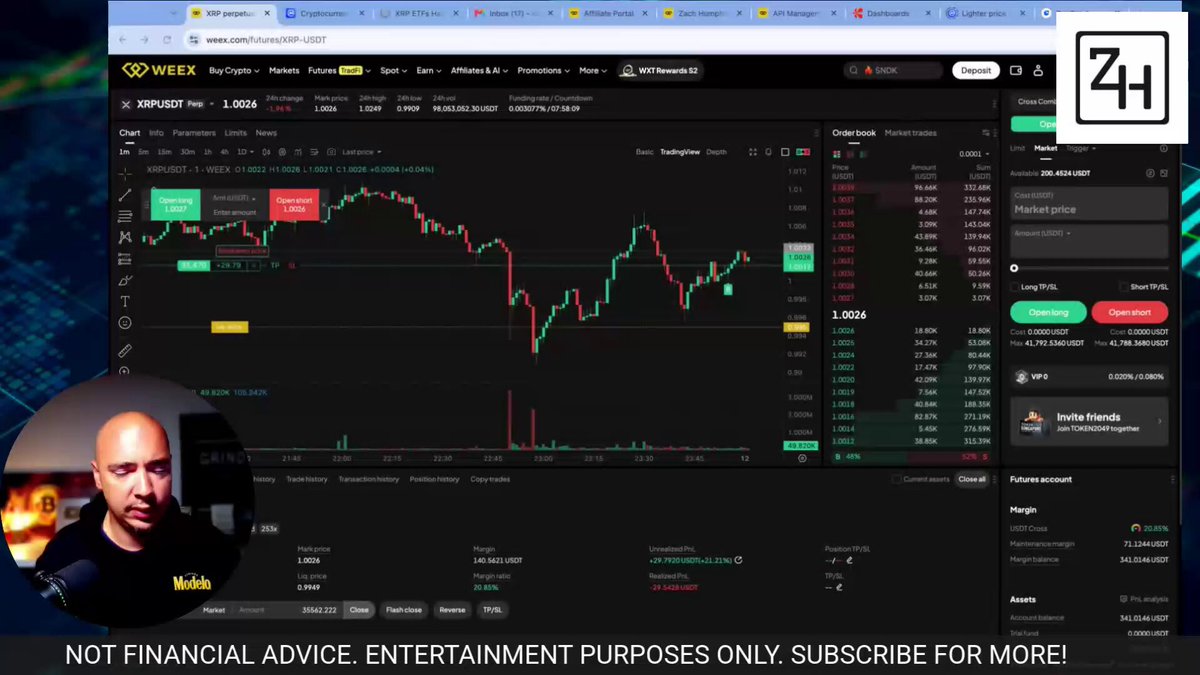
Task: Toggle chart fullscreen icon
Action: point(753,152)
